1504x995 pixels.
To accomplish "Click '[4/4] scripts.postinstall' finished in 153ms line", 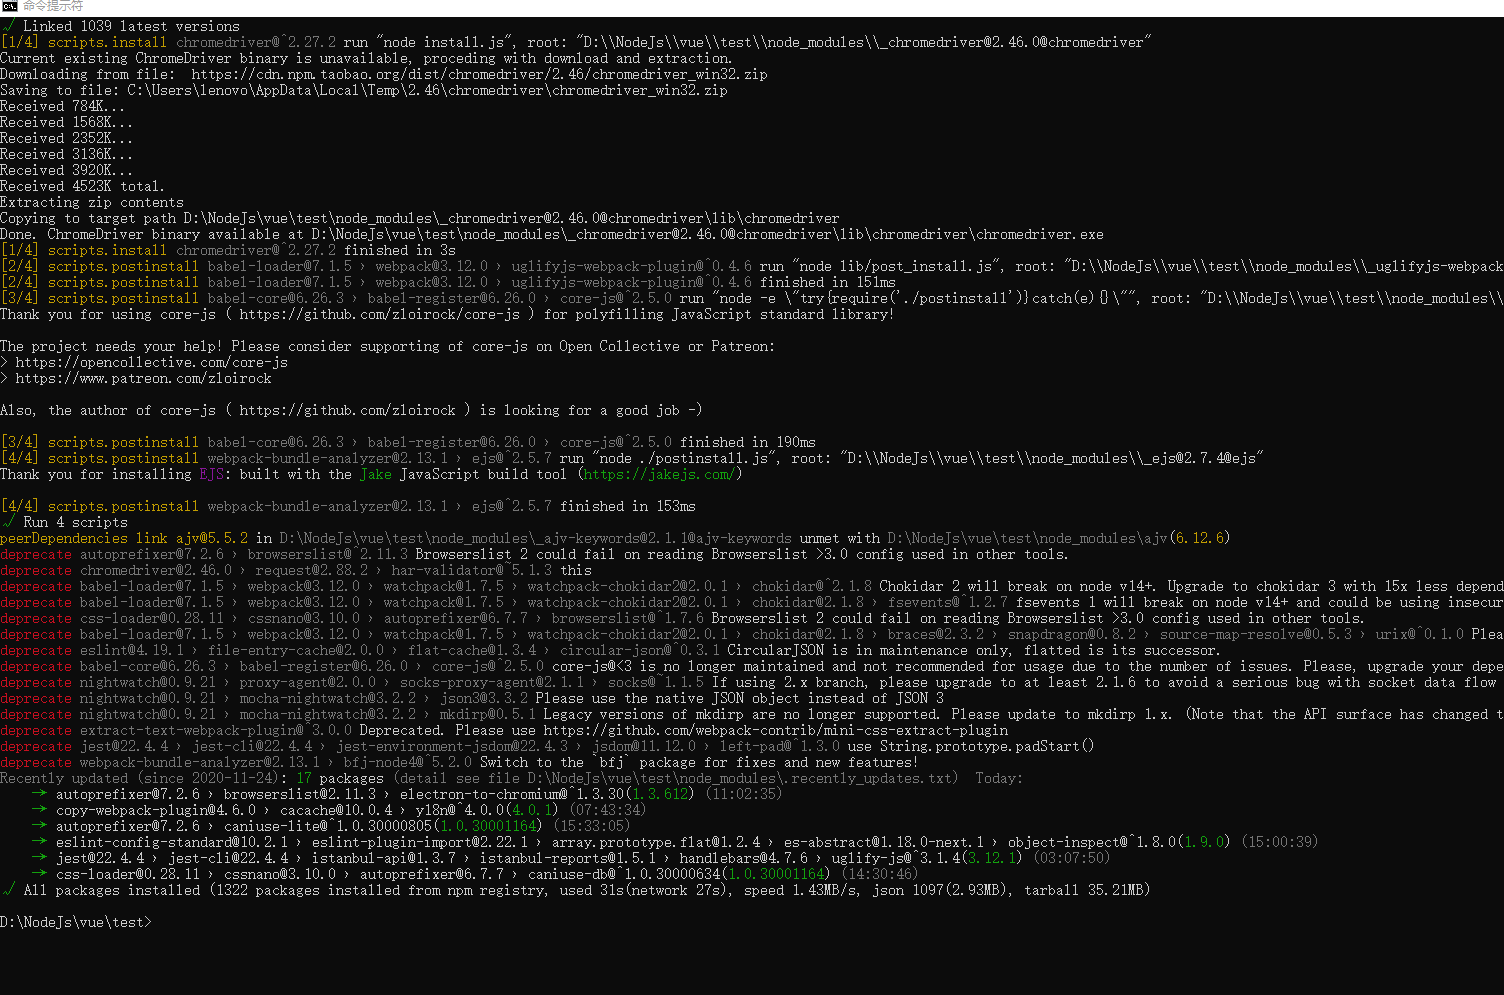I will tap(348, 506).
